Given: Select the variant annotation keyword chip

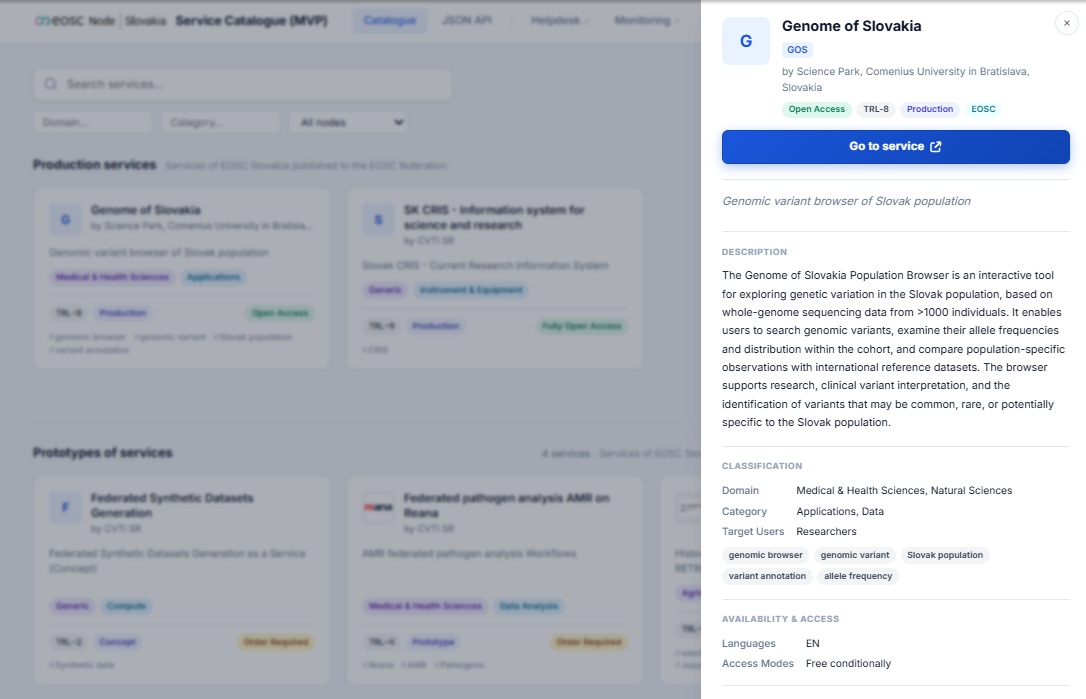Looking at the screenshot, I should click(767, 576).
